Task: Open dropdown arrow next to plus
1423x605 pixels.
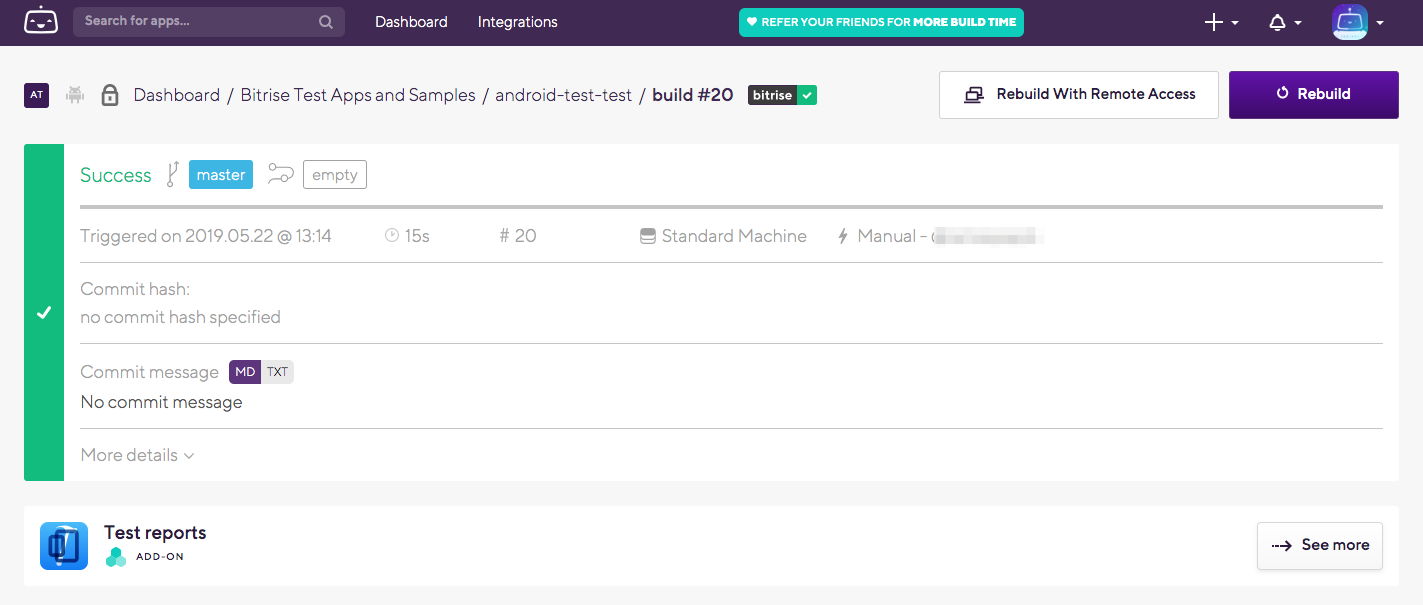Action: [1235, 23]
